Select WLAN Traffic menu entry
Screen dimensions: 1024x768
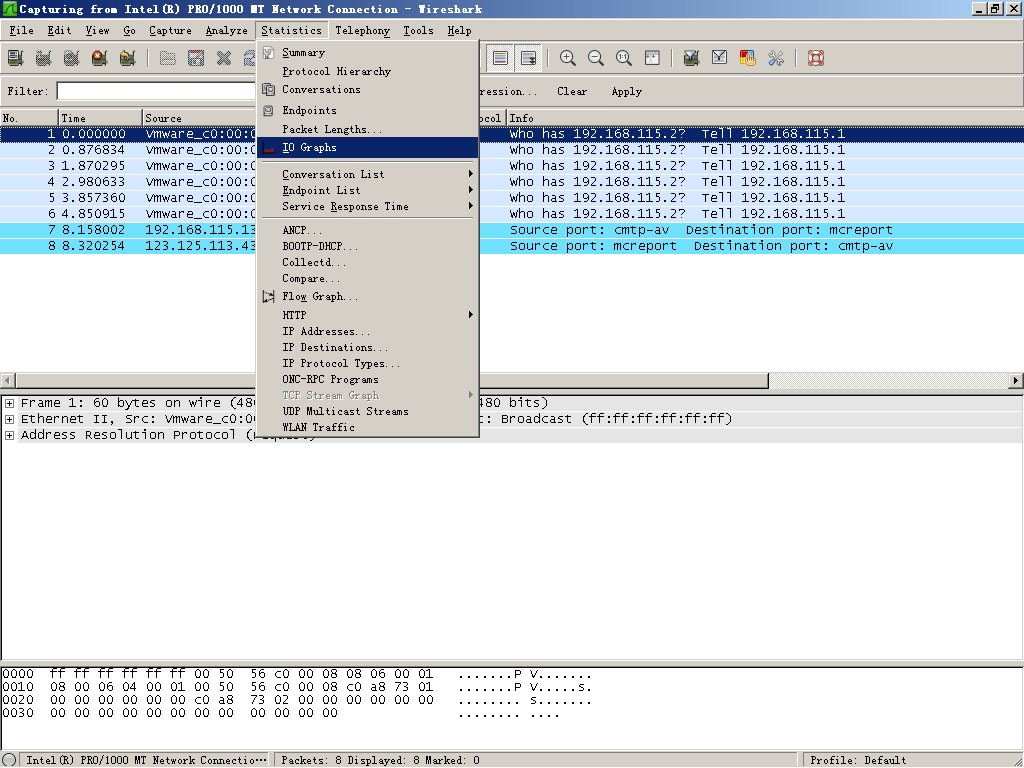tap(368, 427)
